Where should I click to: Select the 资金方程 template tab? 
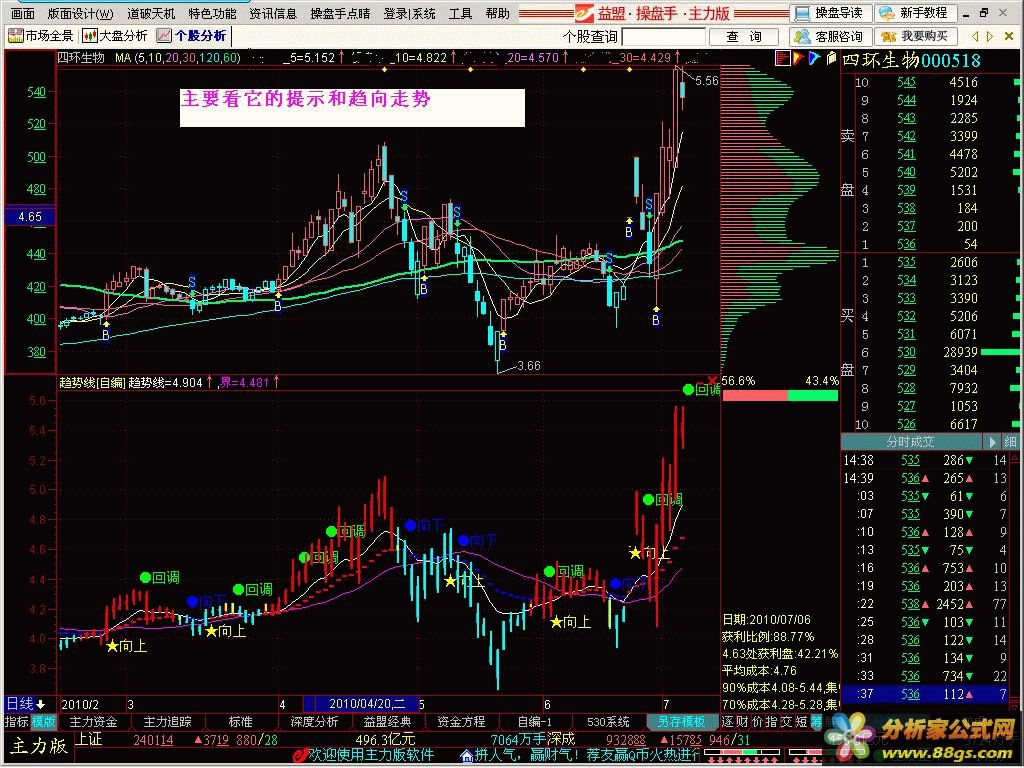pos(462,722)
